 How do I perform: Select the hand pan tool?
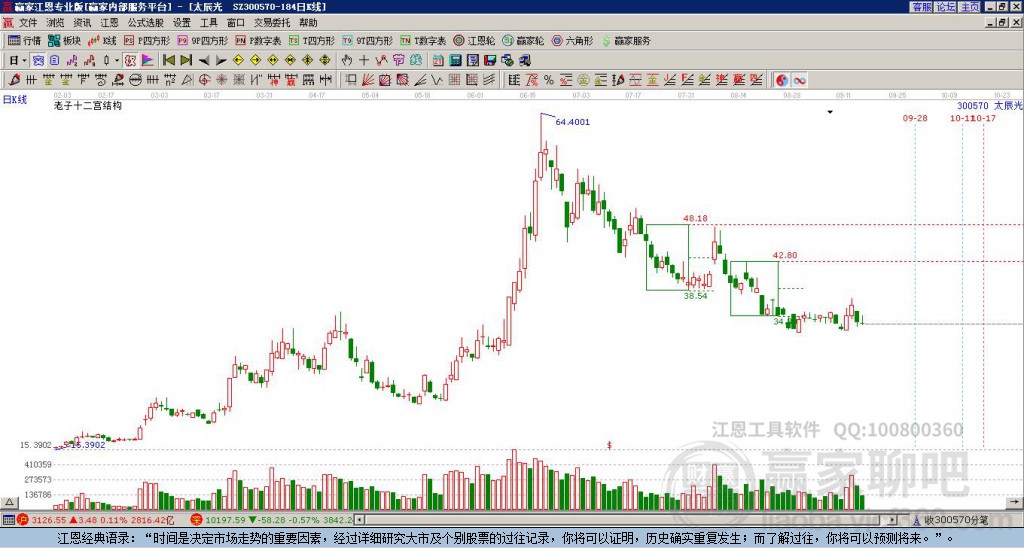(x=347, y=61)
